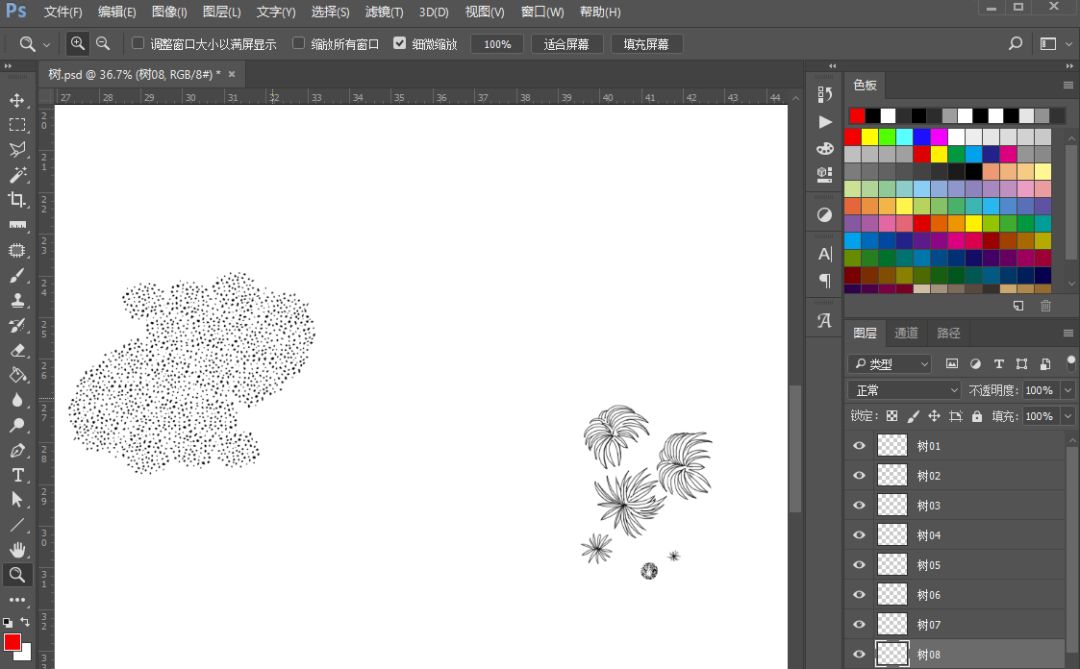
Task: Enable resize window to fit checkbox
Action: point(138,43)
